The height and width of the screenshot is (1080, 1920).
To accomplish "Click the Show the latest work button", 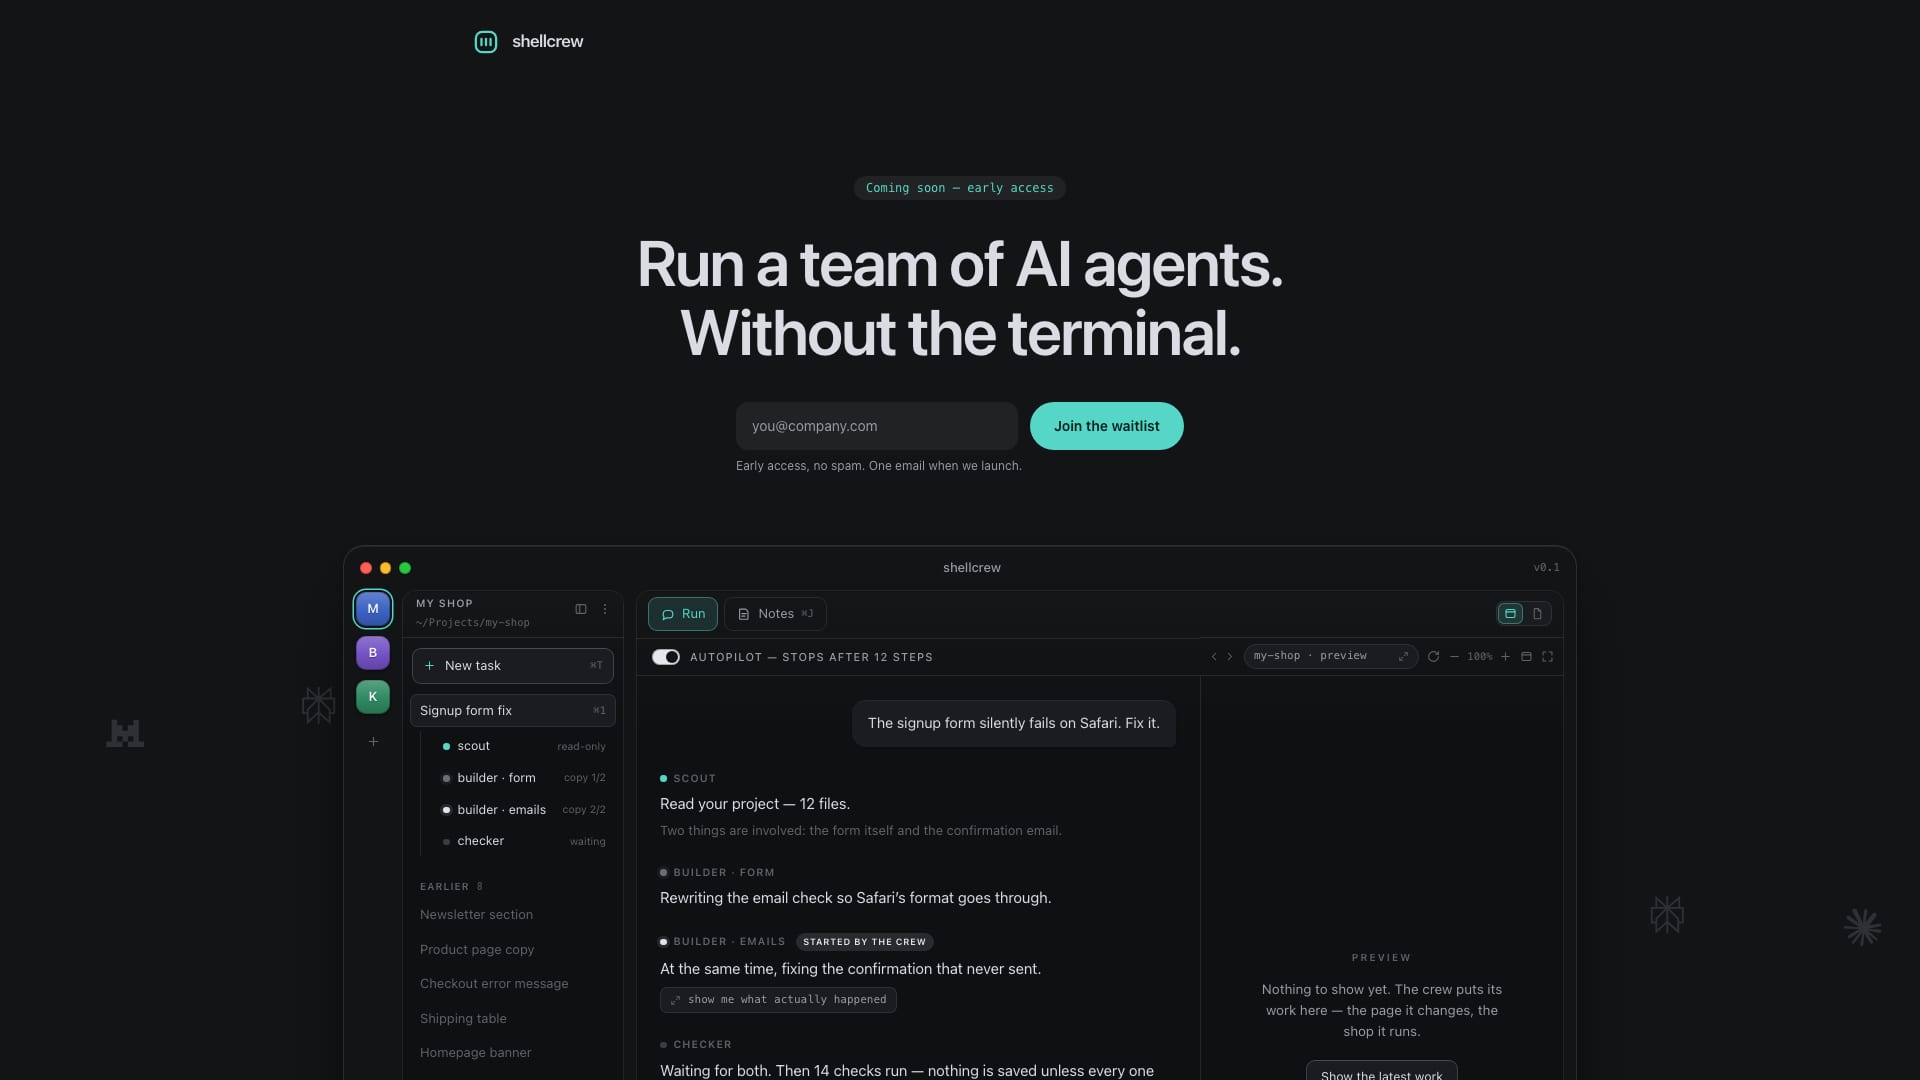I will (x=1381, y=1072).
